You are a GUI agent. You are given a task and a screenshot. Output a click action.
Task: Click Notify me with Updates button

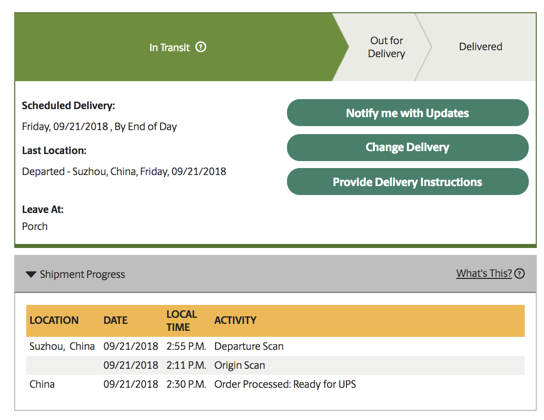pos(408,113)
